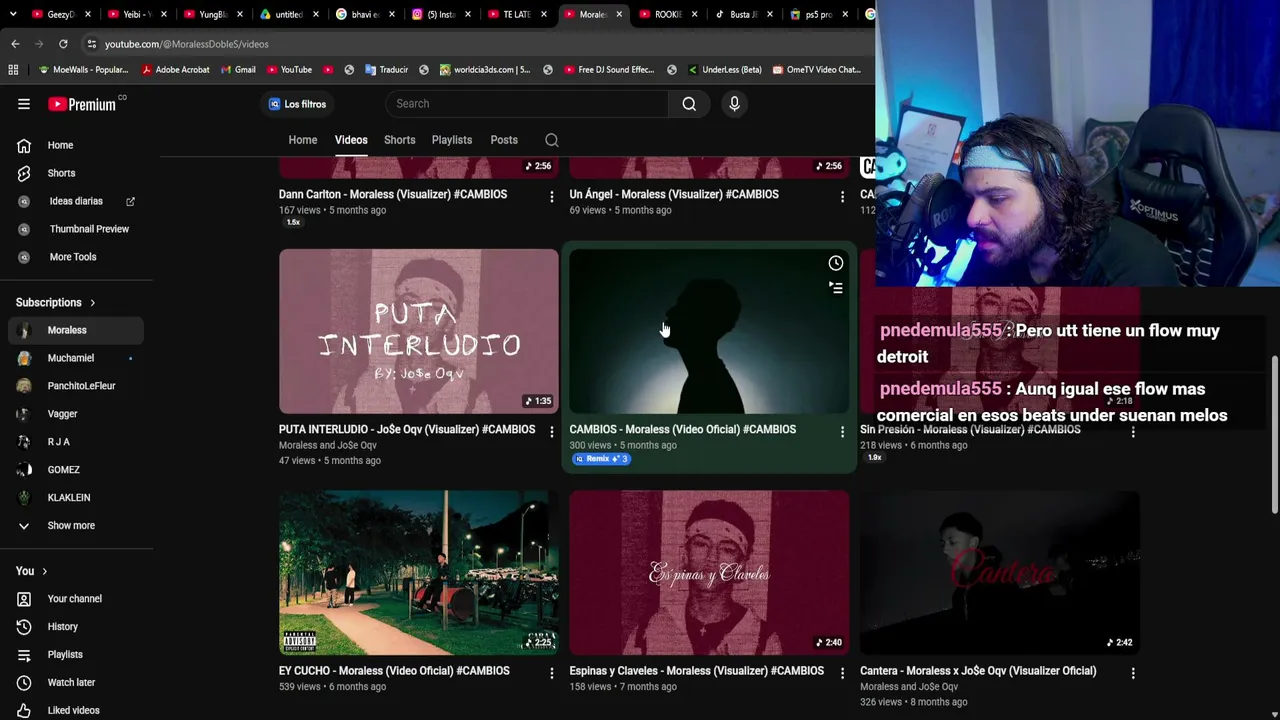This screenshot has width=1280, height=720.
Task: Select the channel Videos tab
Action: coord(351,140)
